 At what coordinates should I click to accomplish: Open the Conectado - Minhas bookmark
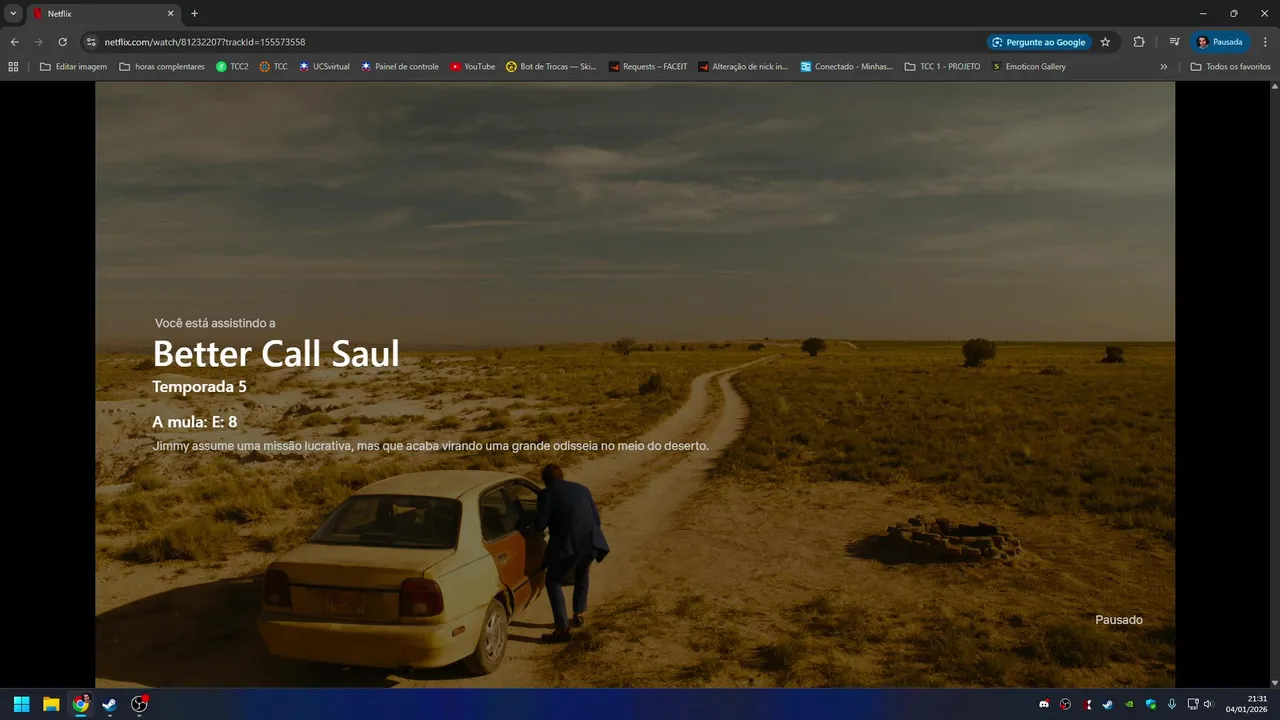[847, 67]
